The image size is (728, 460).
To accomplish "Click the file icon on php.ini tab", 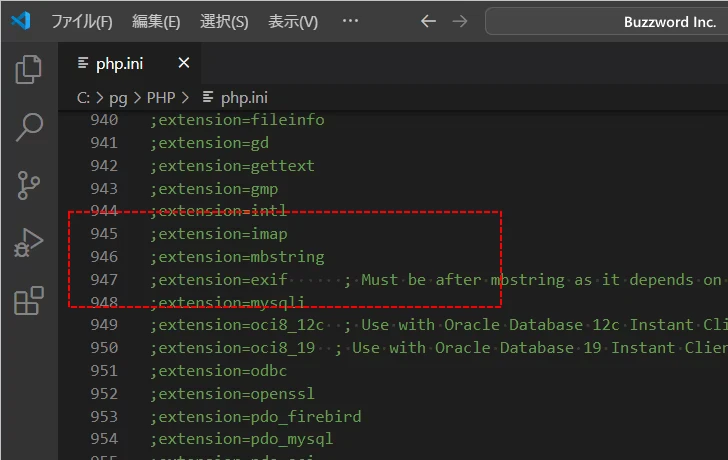I will (x=83, y=63).
